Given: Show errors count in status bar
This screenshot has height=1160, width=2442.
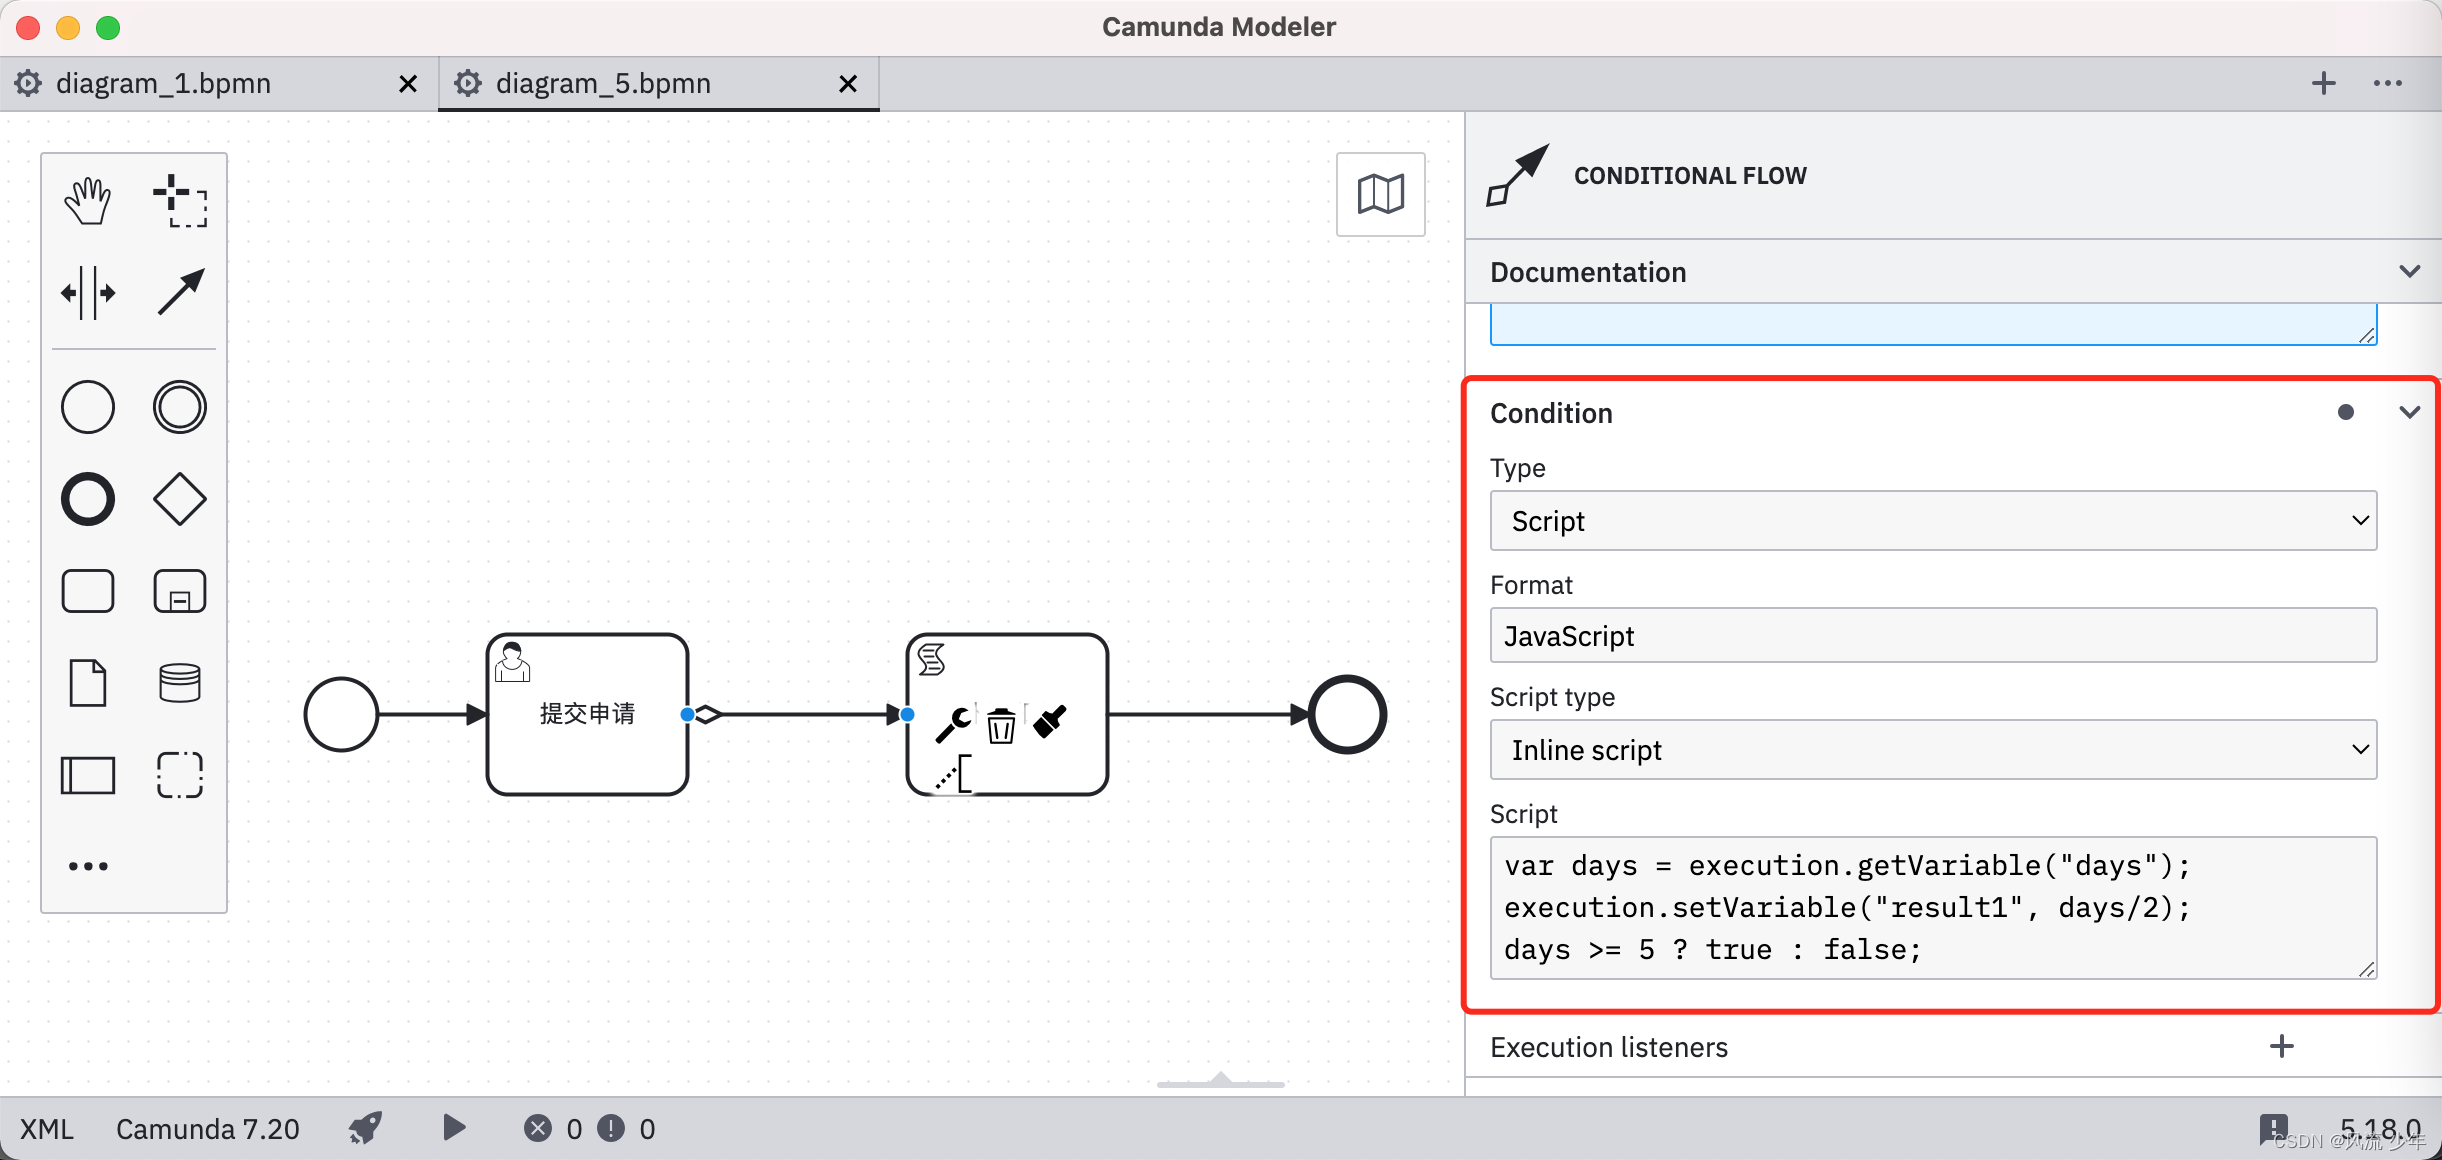Looking at the screenshot, I should click(553, 1129).
